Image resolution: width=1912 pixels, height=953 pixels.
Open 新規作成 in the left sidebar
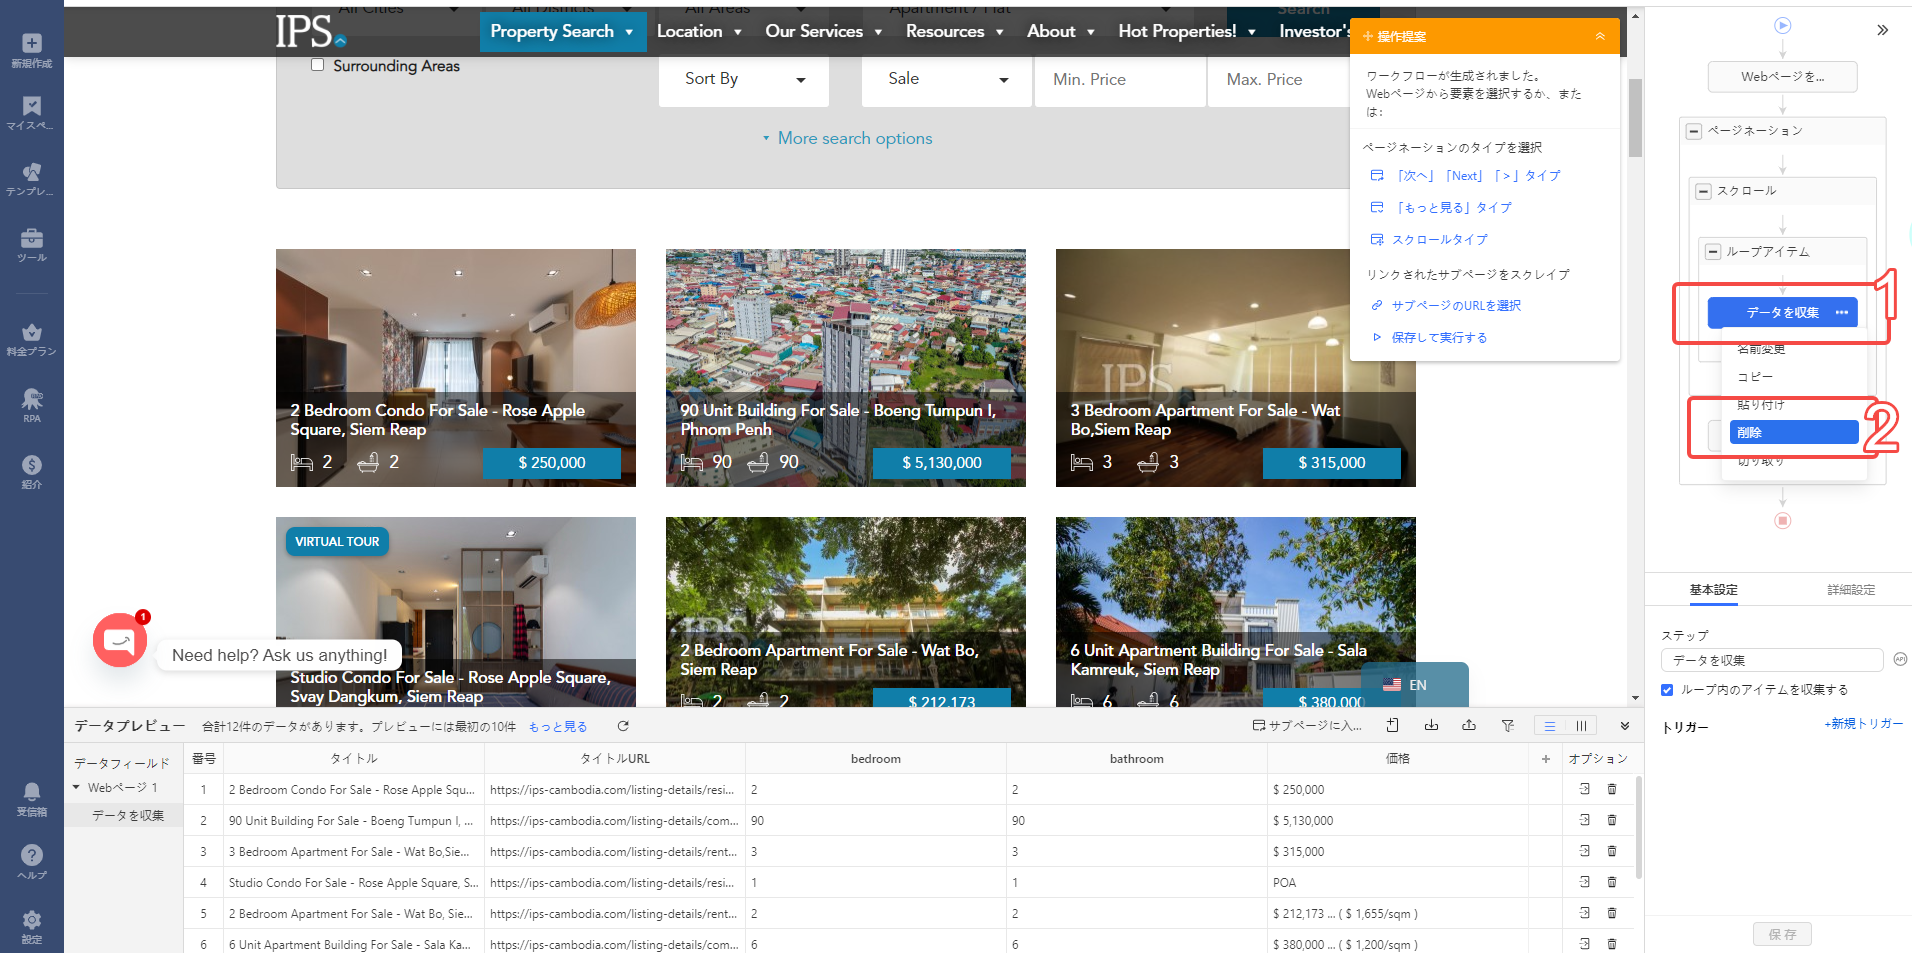point(32,49)
